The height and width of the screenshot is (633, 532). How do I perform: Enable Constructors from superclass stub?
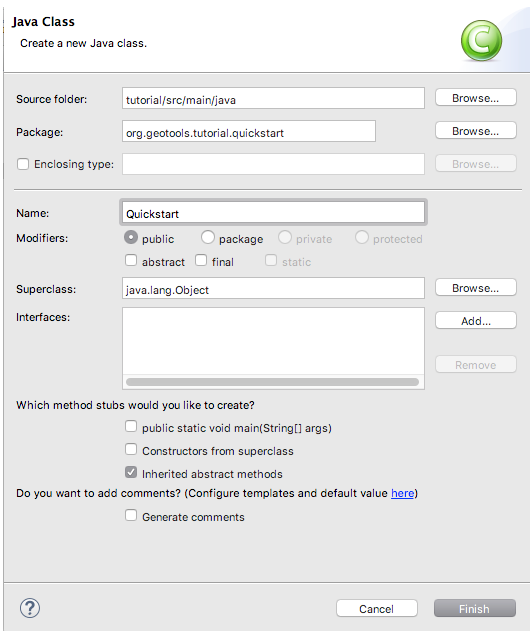(131, 449)
